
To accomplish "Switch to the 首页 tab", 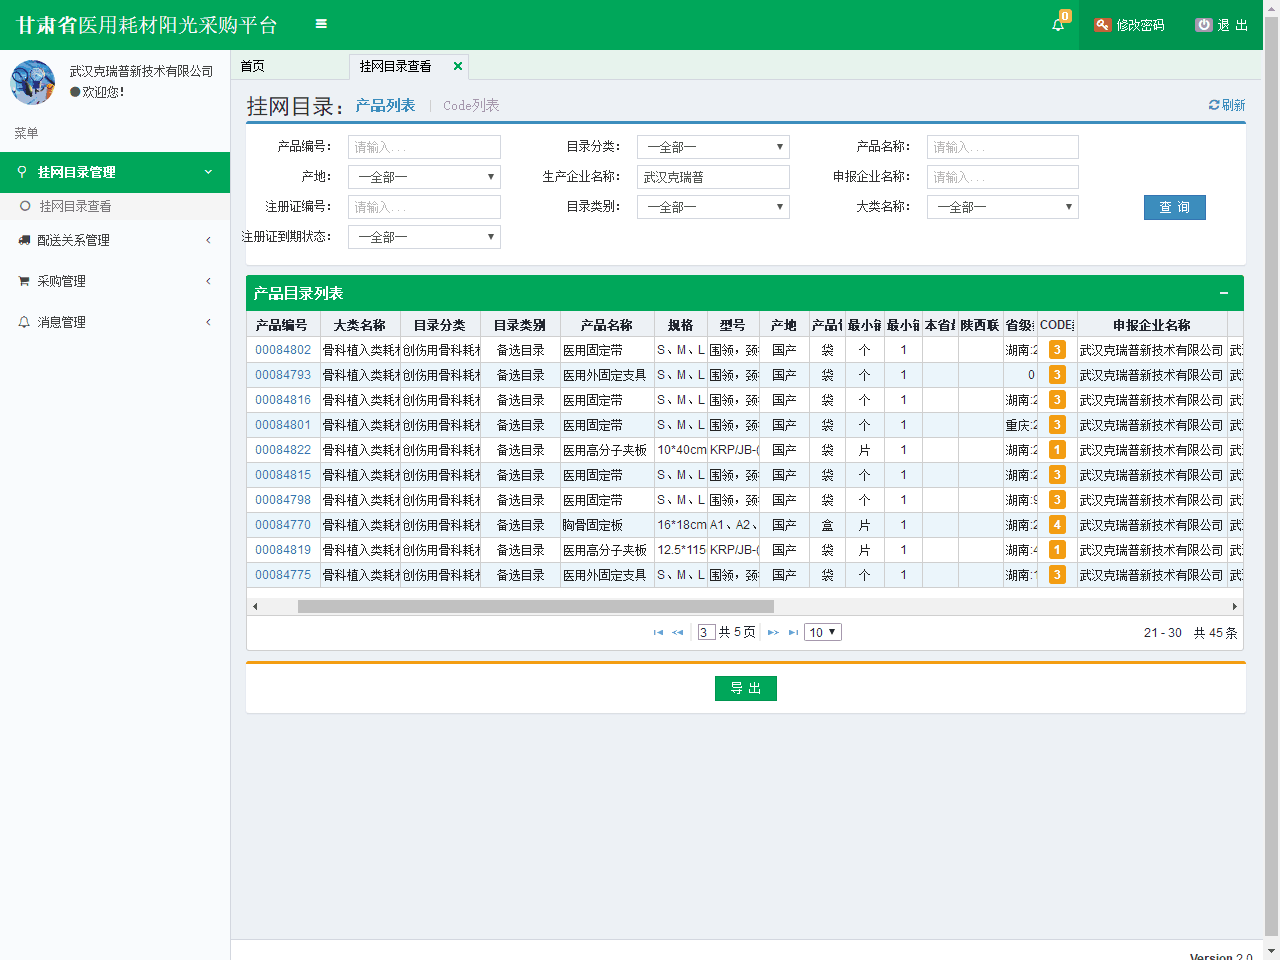I will 253,66.
